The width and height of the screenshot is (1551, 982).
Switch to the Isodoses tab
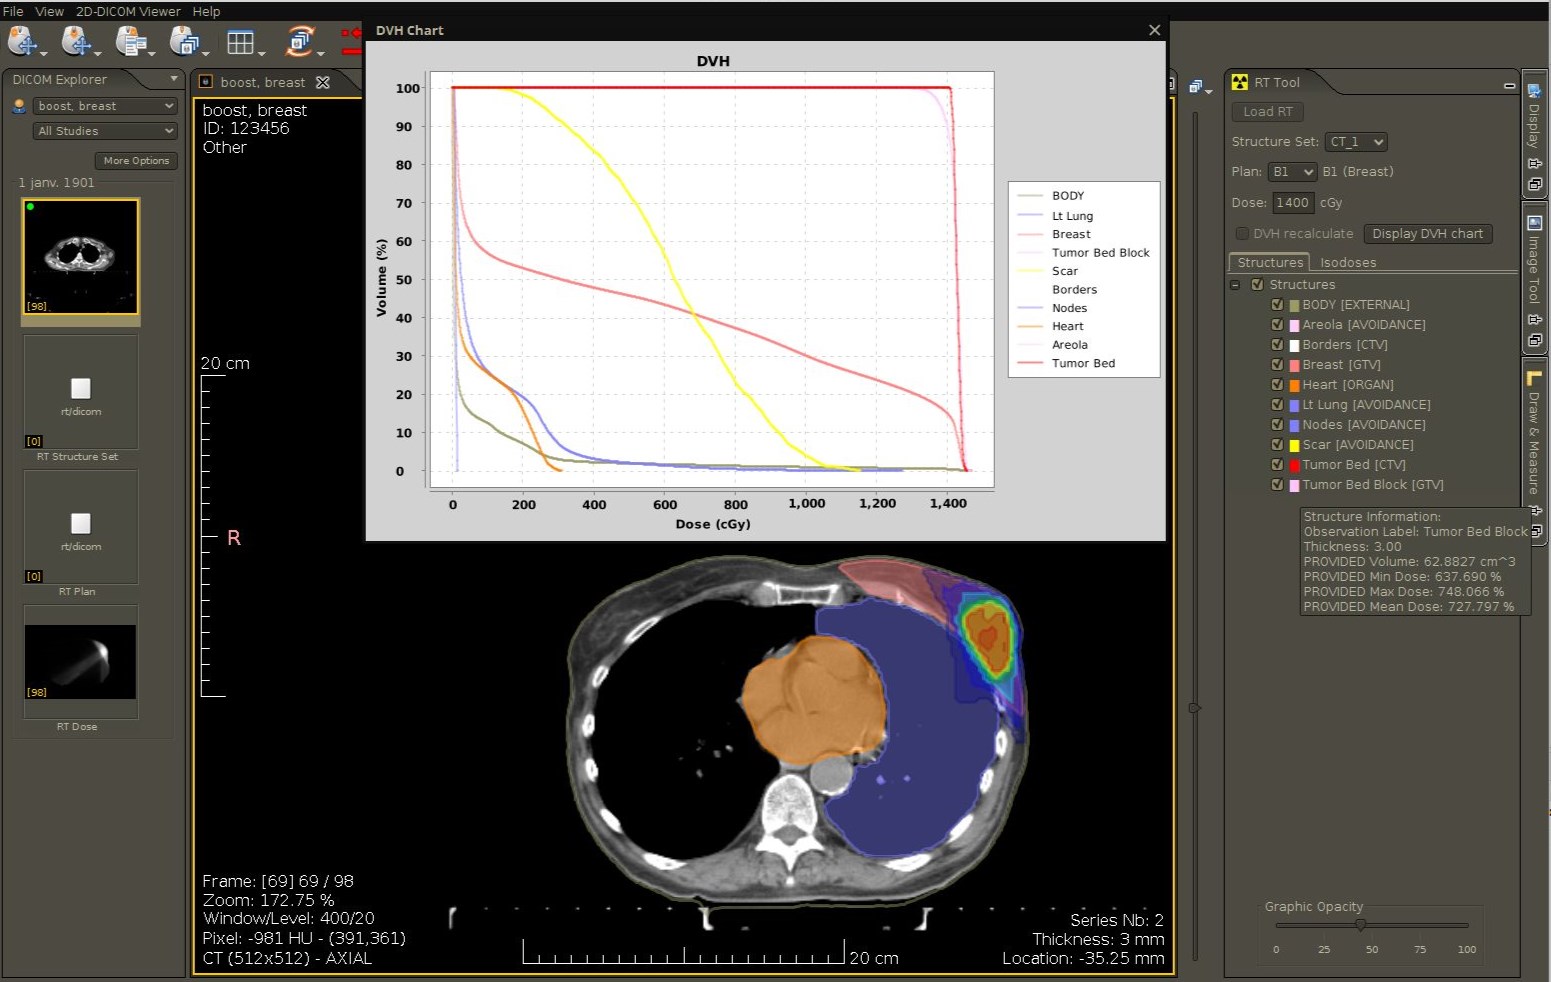(1347, 263)
